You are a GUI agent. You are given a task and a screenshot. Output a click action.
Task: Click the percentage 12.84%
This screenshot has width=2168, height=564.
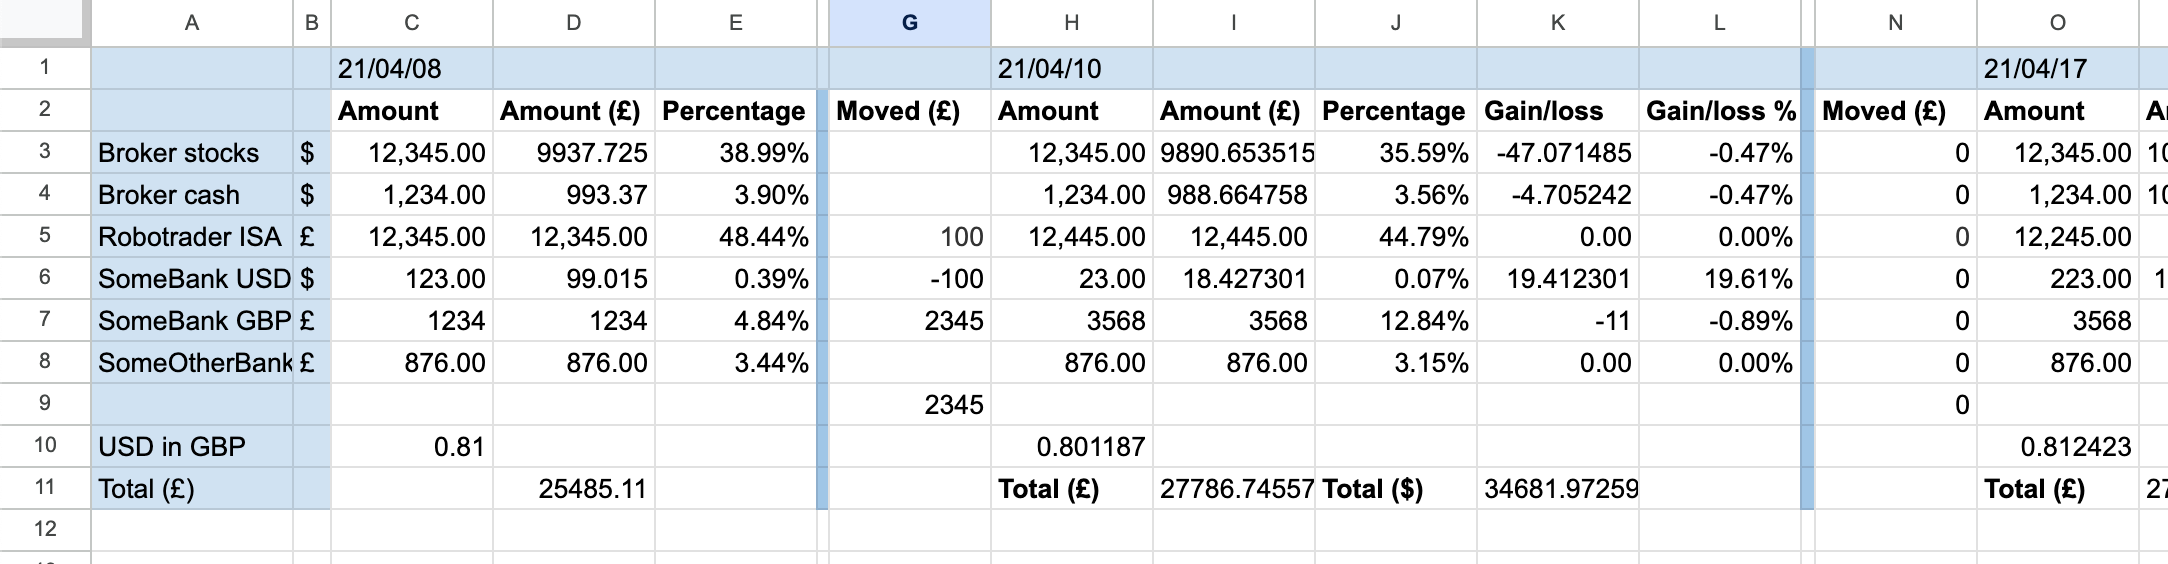coord(1396,321)
